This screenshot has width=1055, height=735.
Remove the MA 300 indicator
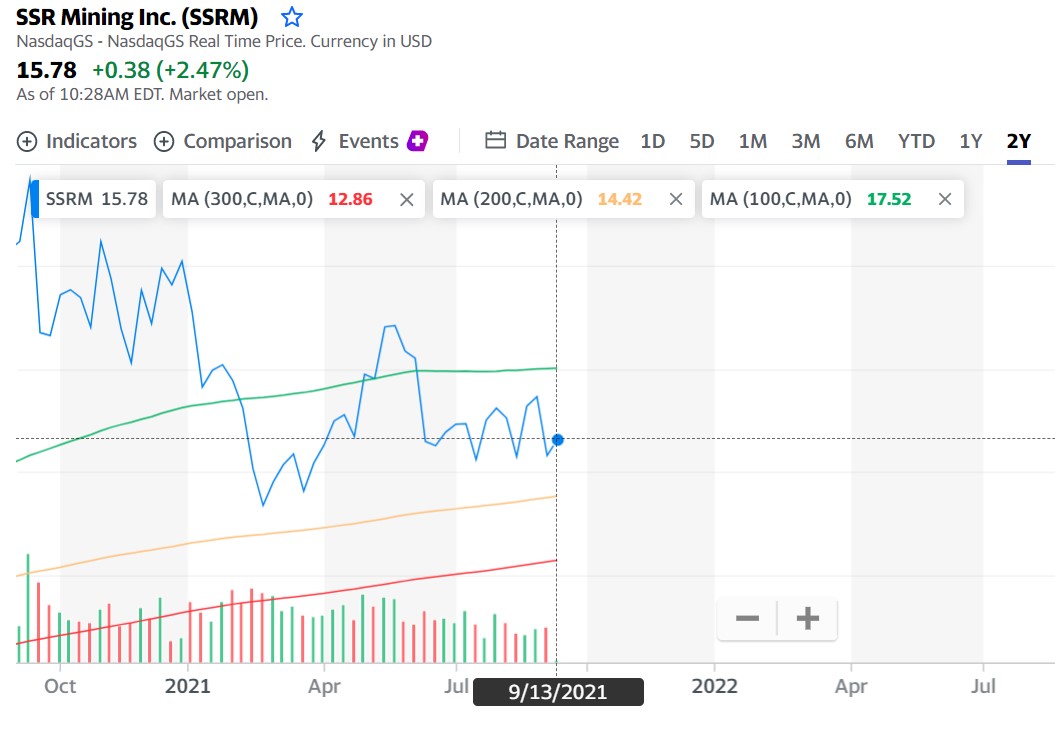tap(406, 199)
